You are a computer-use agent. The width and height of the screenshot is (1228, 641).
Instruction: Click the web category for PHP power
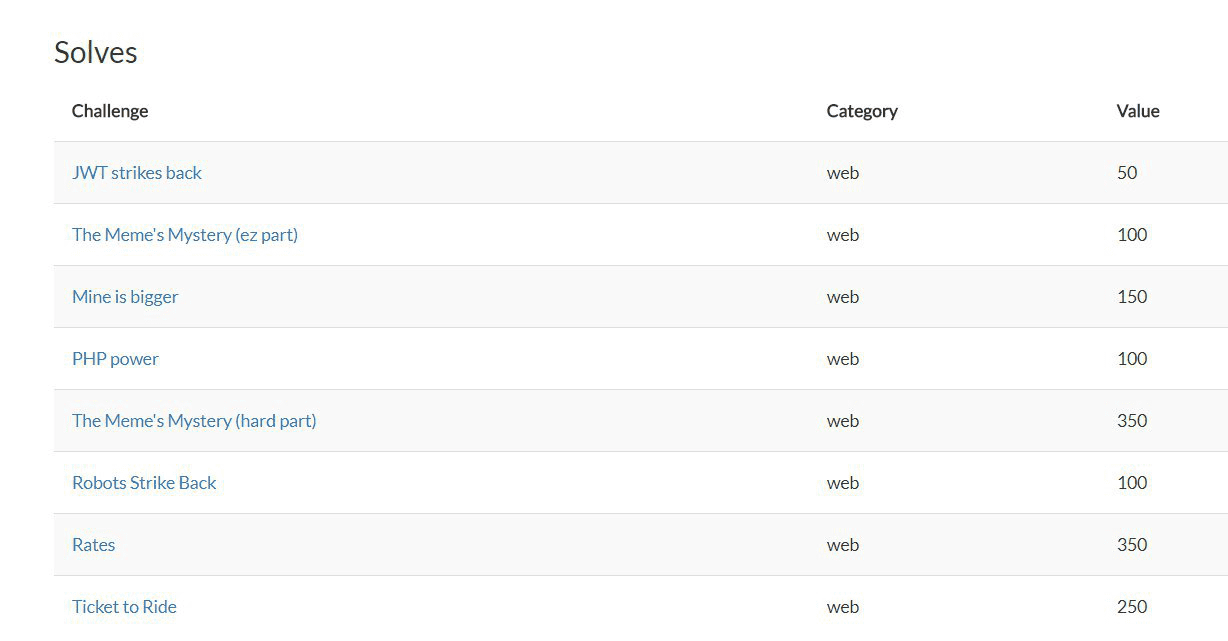coord(843,359)
